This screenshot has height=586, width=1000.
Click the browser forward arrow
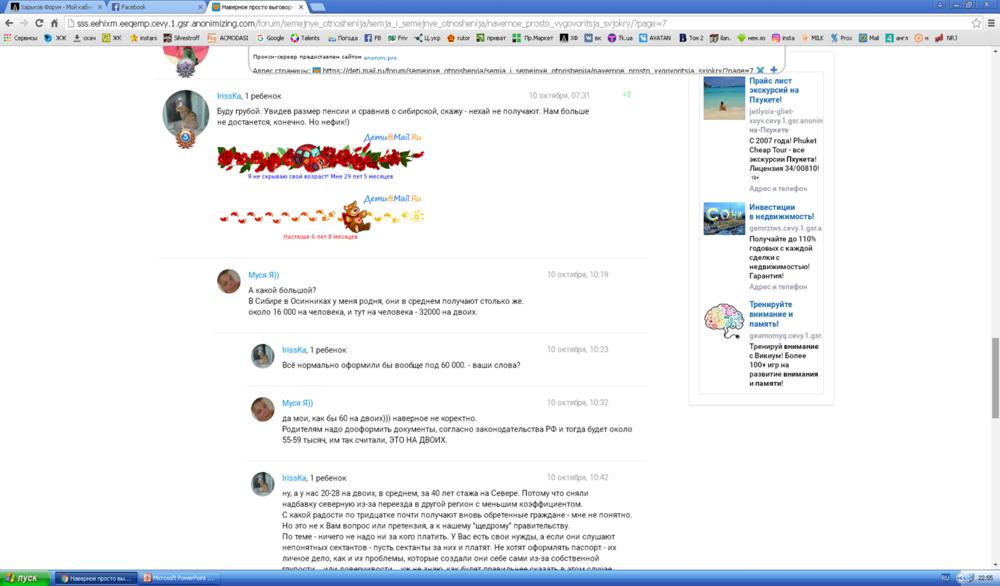pos(24,23)
